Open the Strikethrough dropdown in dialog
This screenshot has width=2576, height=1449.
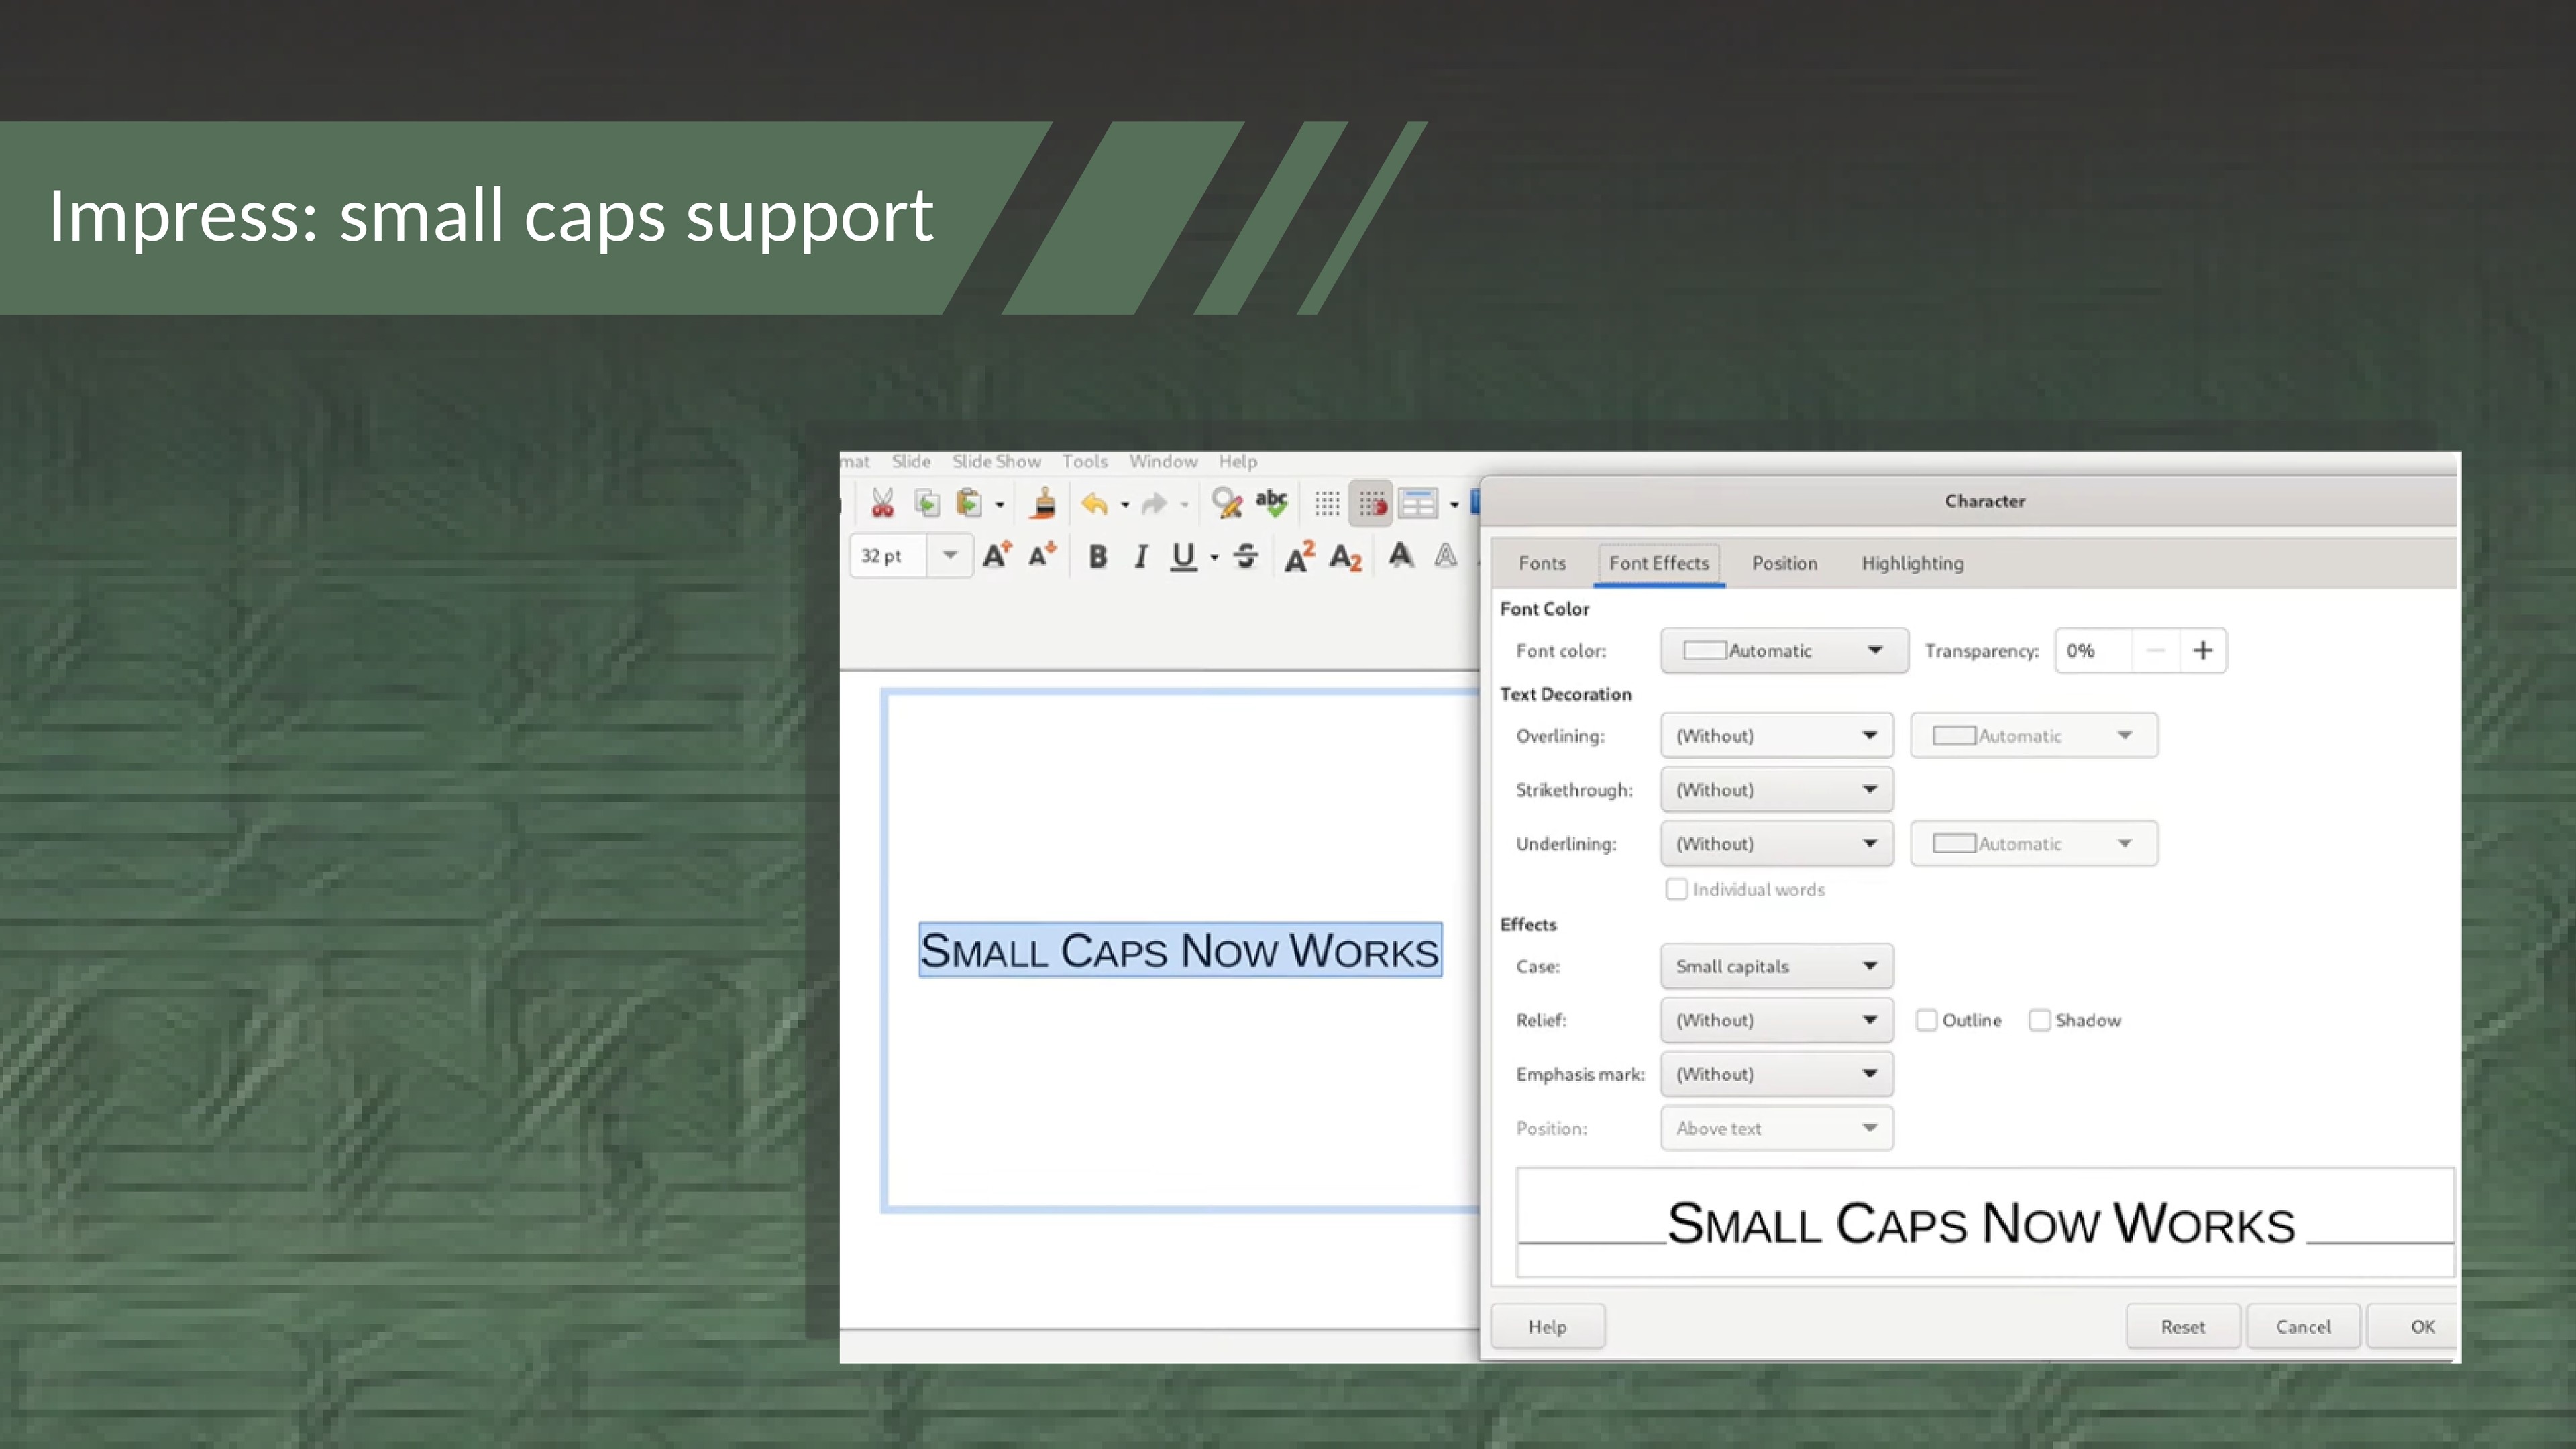(x=1776, y=789)
